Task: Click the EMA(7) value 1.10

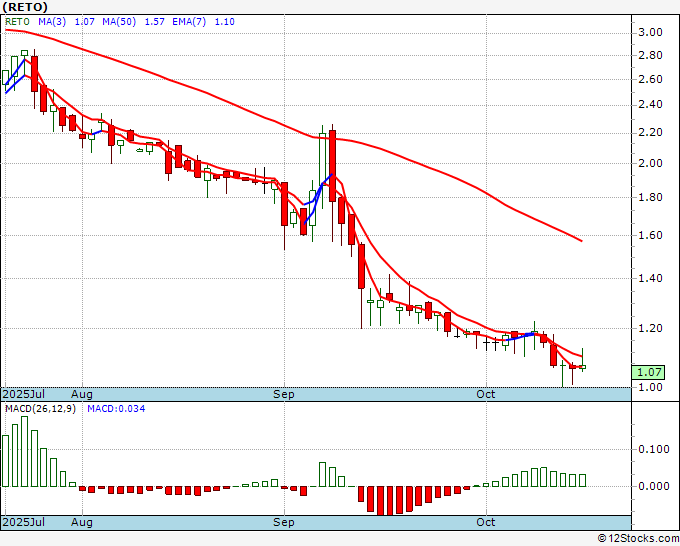Action: click(x=225, y=22)
